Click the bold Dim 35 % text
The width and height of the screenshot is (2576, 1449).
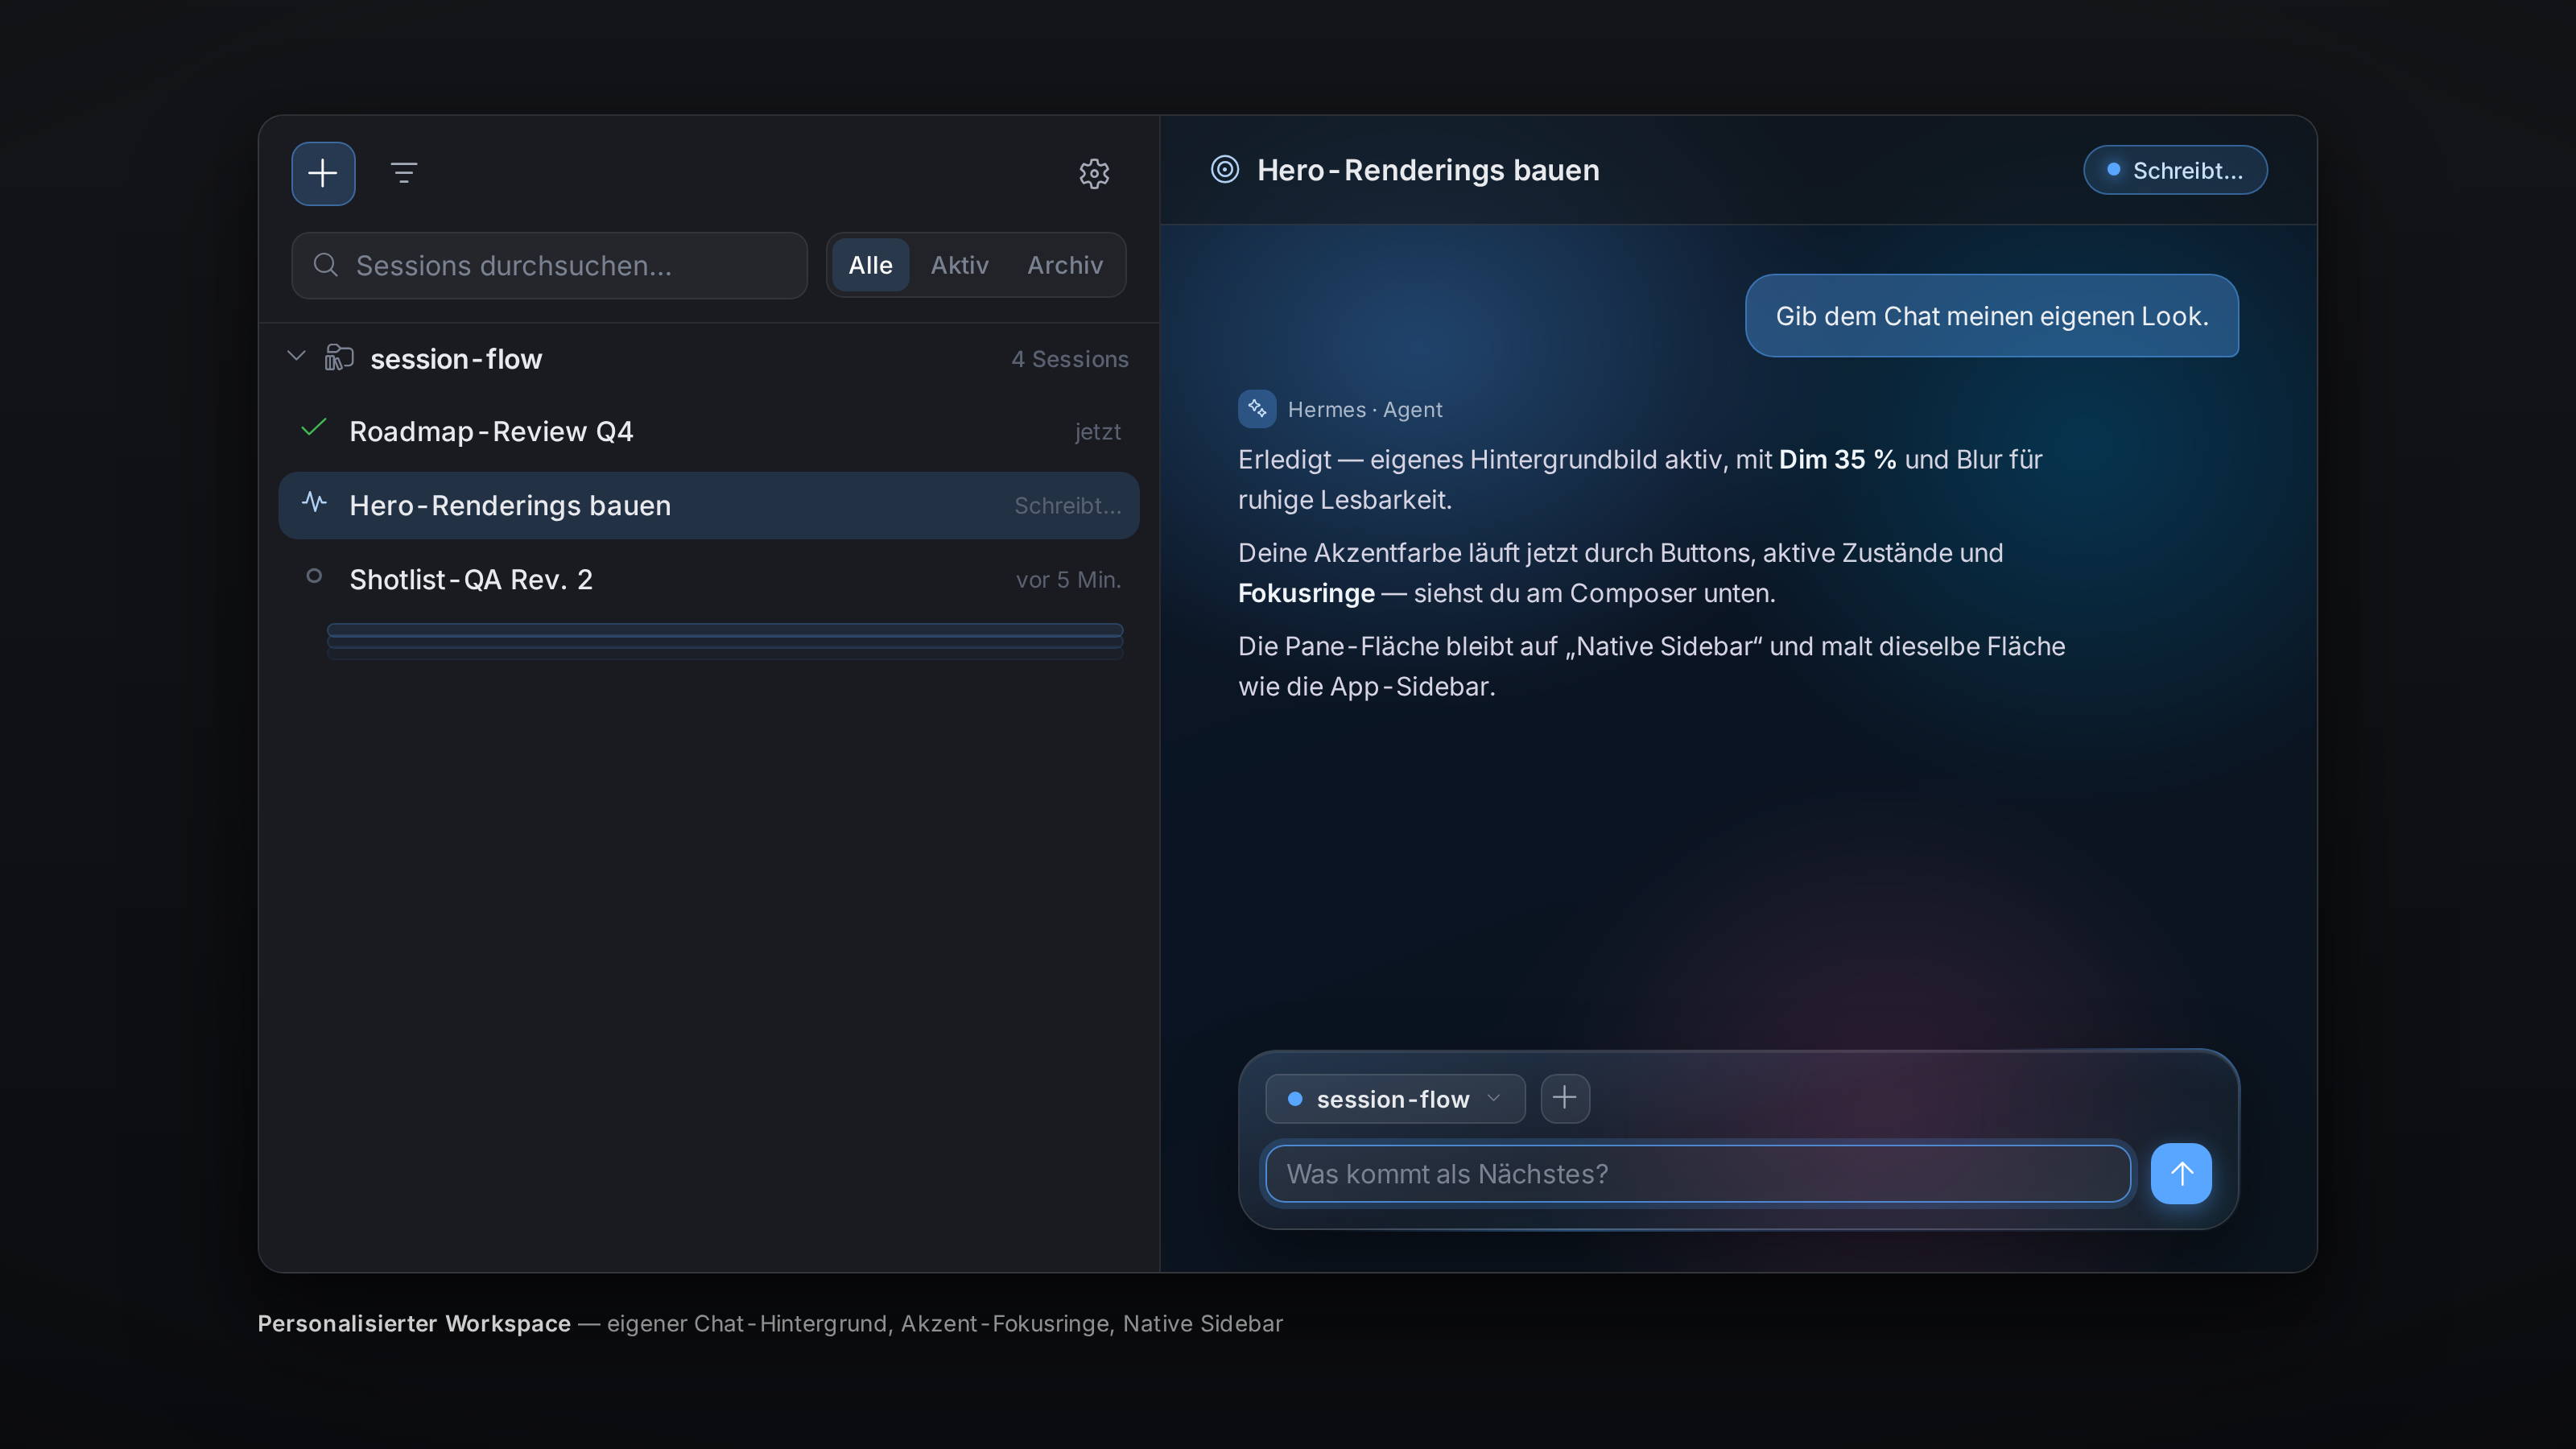click(1837, 459)
